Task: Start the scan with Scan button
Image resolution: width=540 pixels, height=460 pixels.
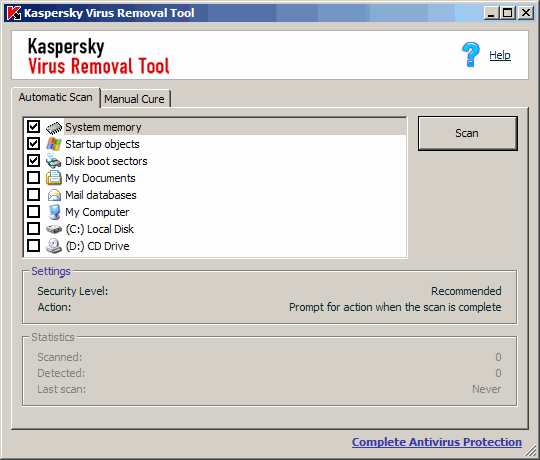Action: coord(467,133)
